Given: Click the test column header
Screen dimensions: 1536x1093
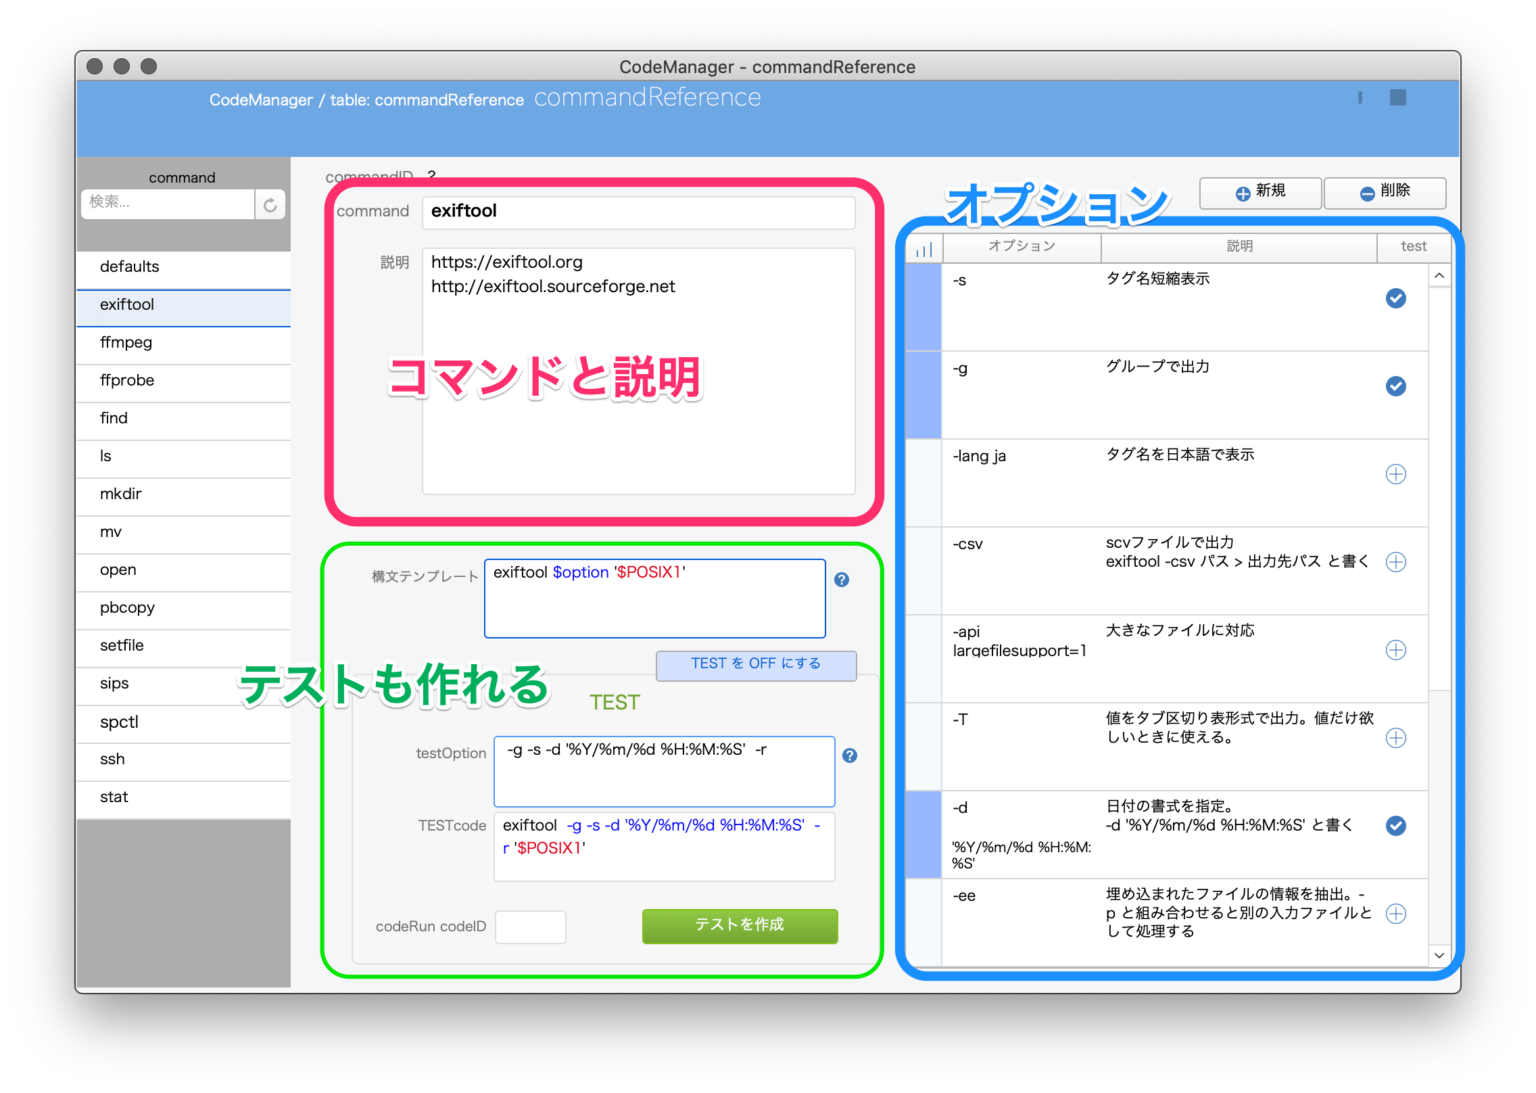Looking at the screenshot, I should 1413,247.
